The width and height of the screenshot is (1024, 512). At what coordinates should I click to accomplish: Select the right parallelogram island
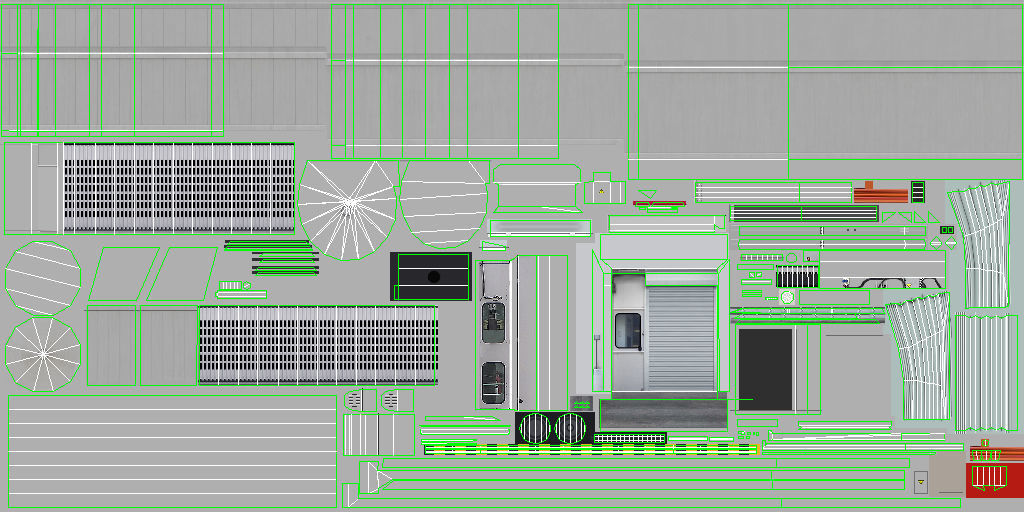[182, 274]
